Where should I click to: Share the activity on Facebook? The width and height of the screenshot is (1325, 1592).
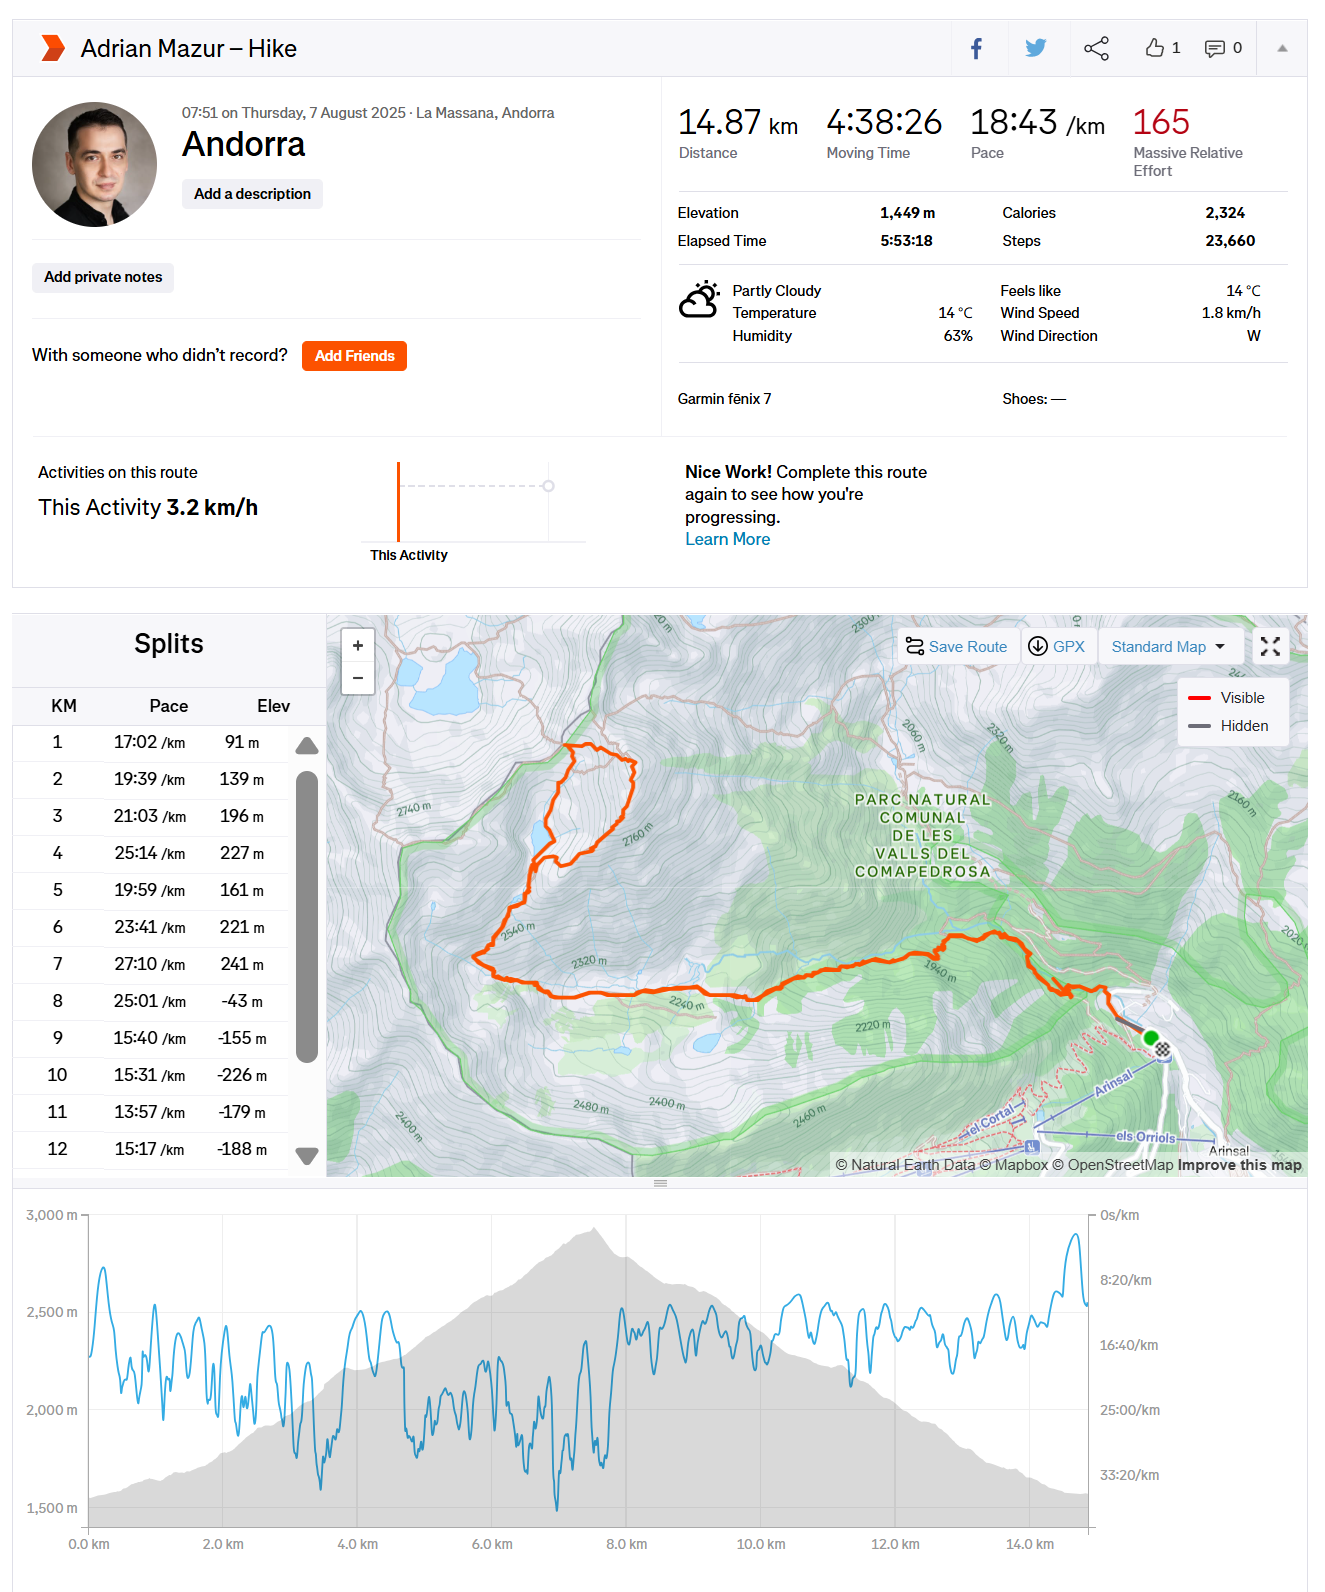point(976,48)
